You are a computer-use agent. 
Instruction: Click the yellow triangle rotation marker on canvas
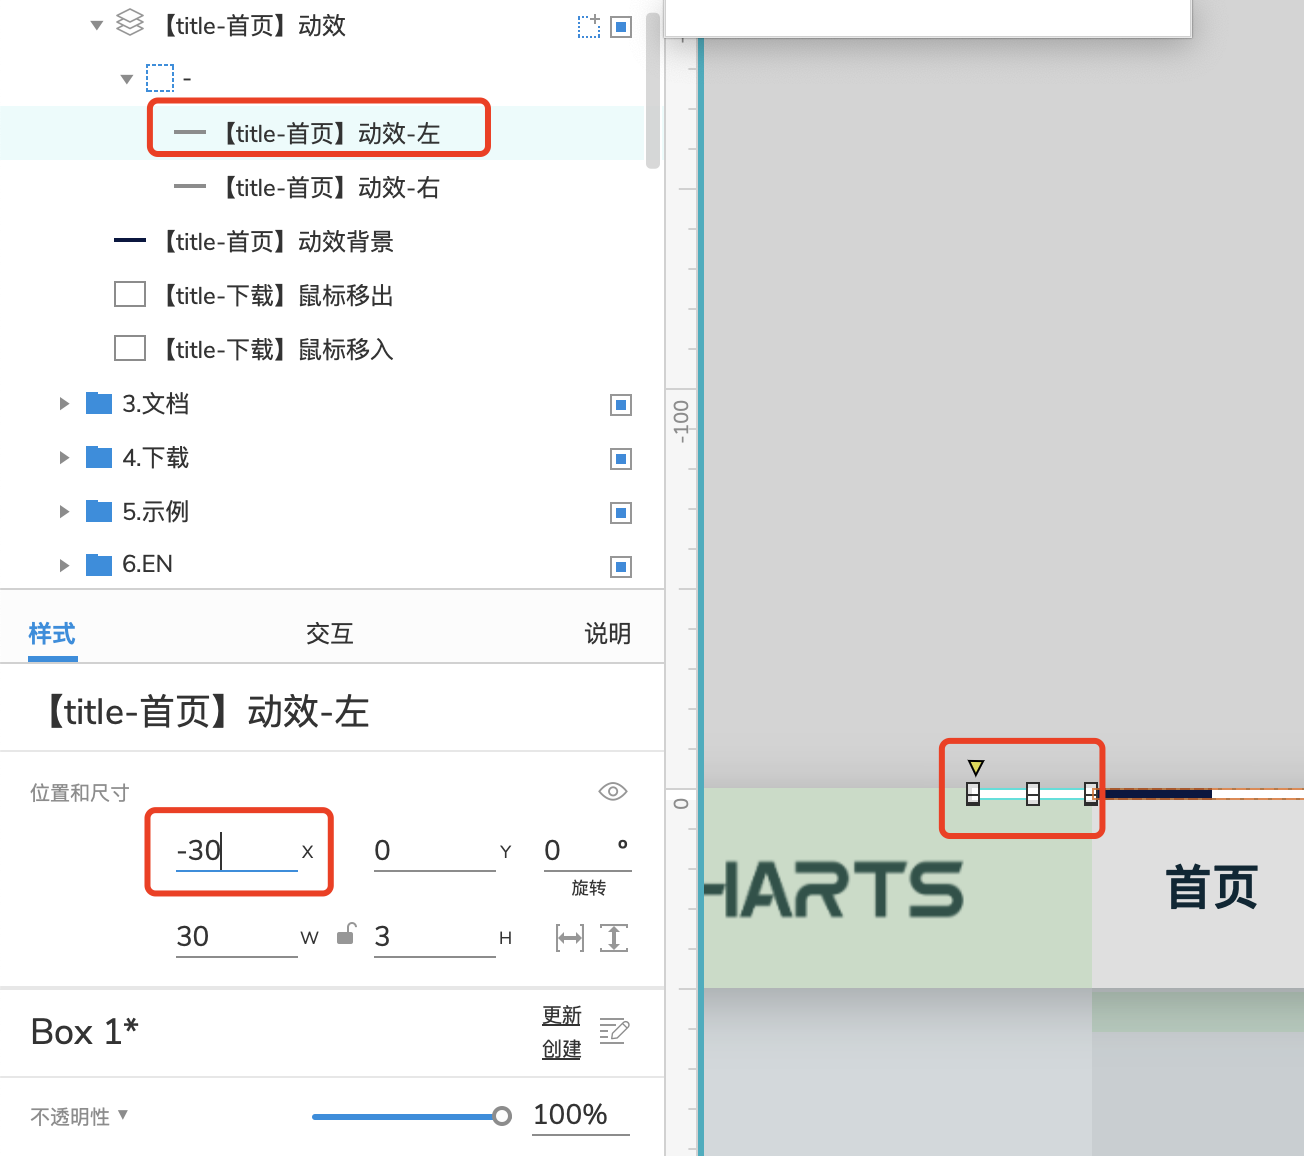pyautogui.click(x=976, y=768)
